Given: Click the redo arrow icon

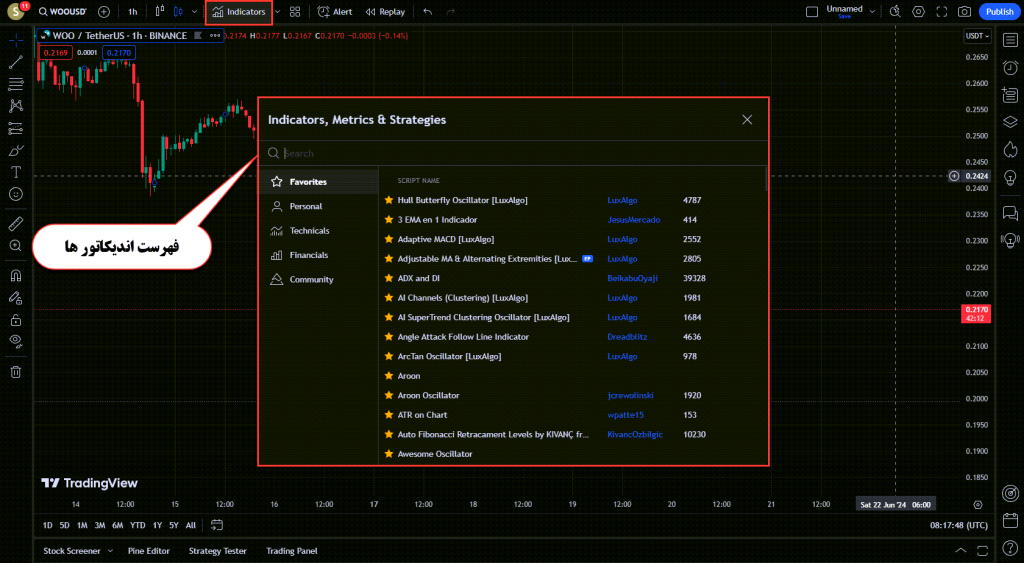Looking at the screenshot, I should 451,12.
